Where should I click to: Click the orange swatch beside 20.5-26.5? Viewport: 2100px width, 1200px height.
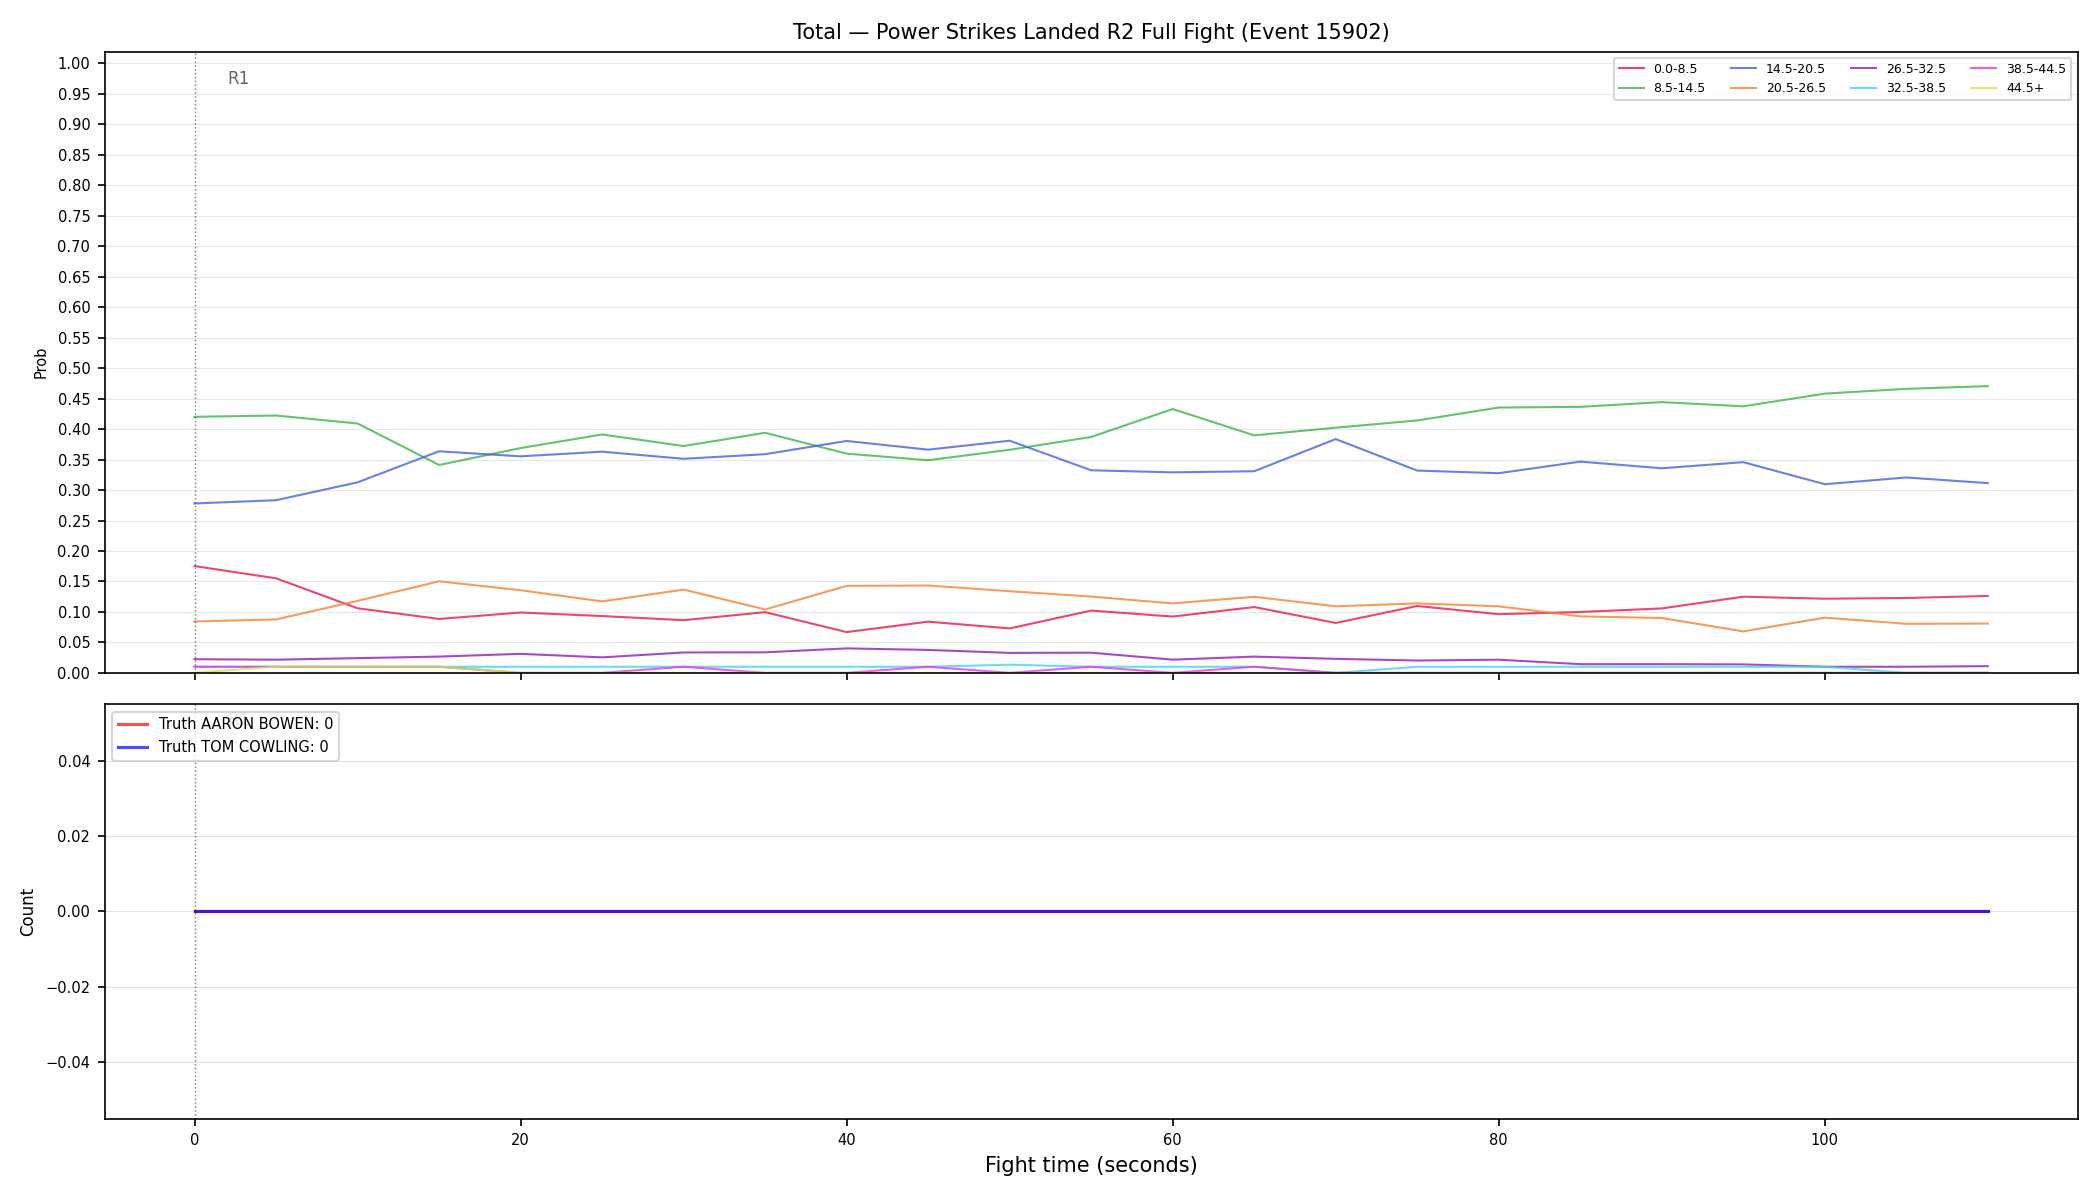pyautogui.click(x=1743, y=88)
